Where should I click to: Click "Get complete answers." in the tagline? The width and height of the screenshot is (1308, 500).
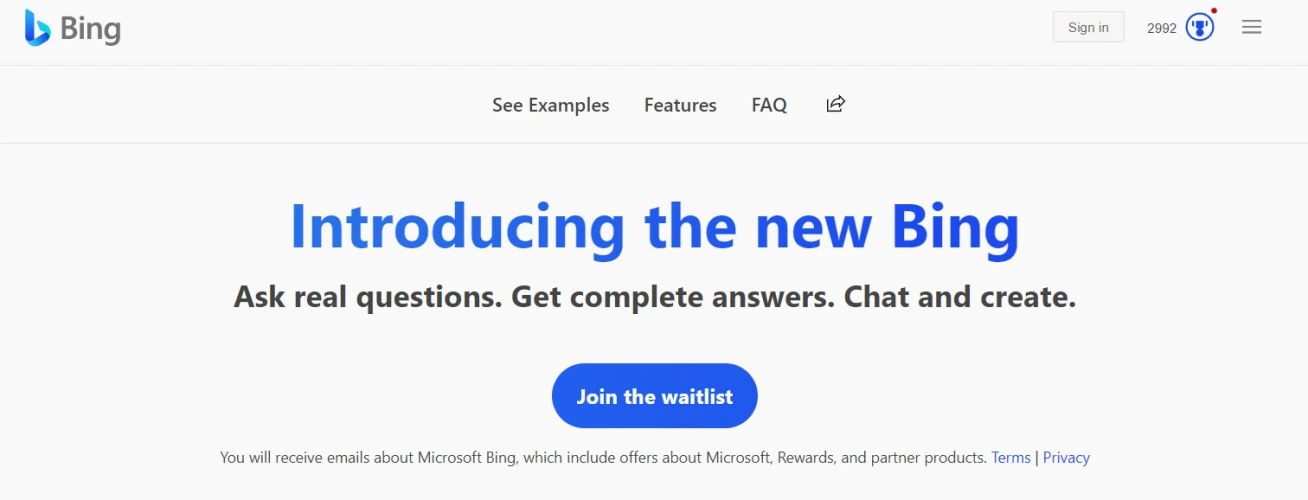(672, 297)
